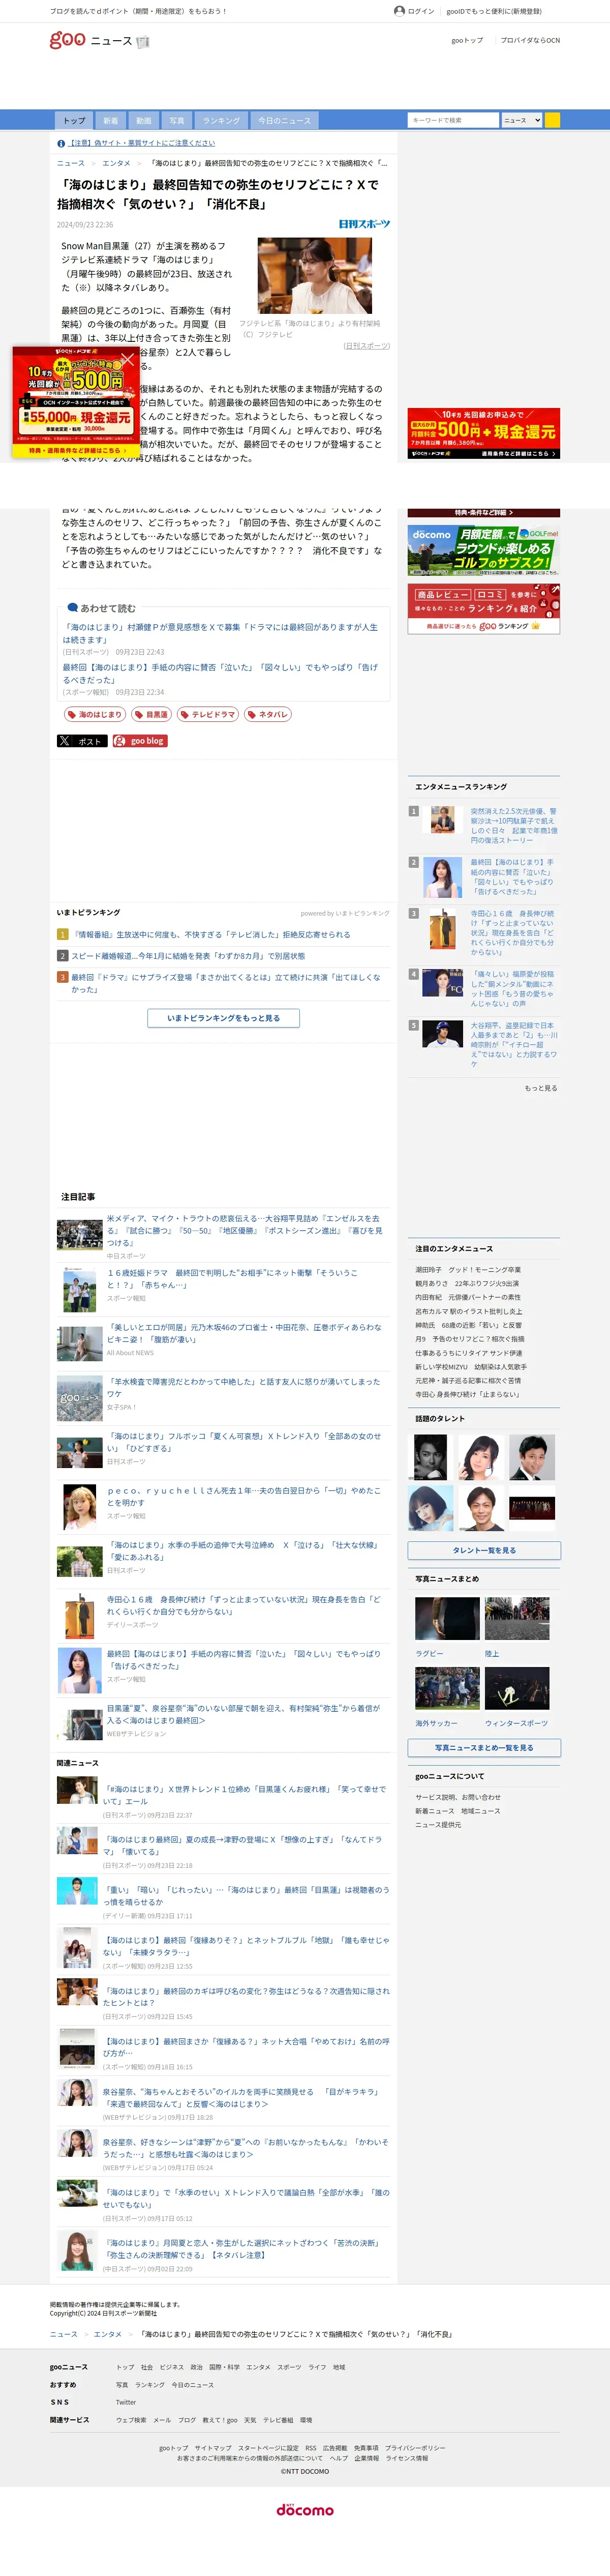
Task: Click the エンタメ breadcrumb link
Action: [x=116, y=163]
